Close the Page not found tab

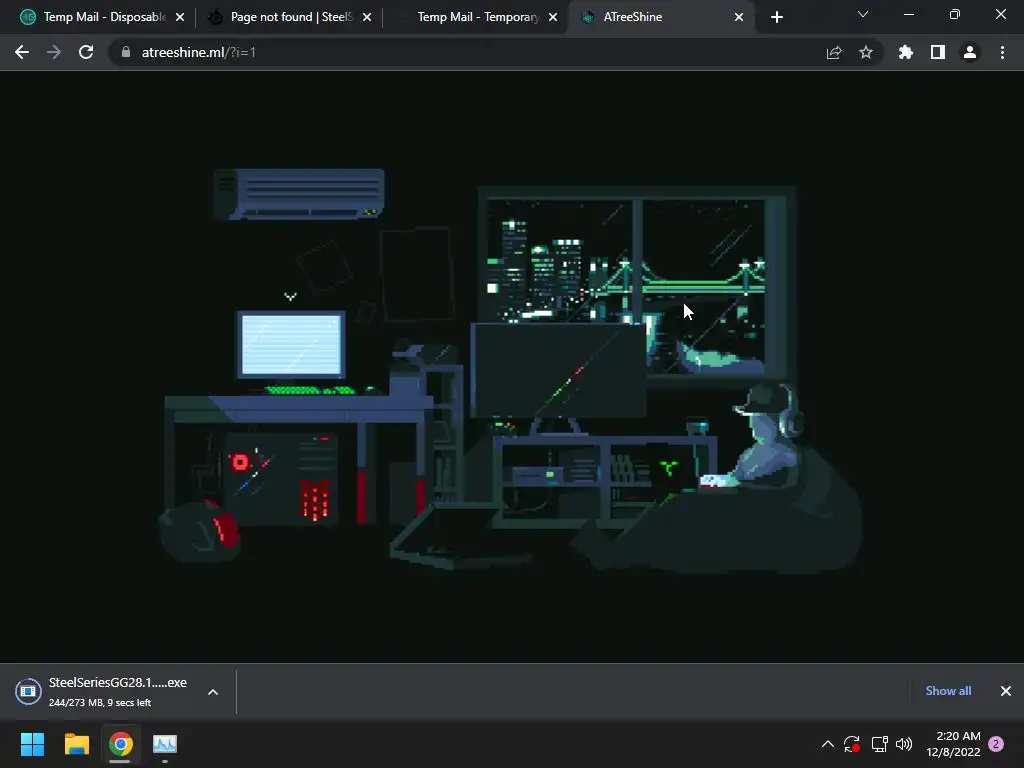tap(367, 17)
